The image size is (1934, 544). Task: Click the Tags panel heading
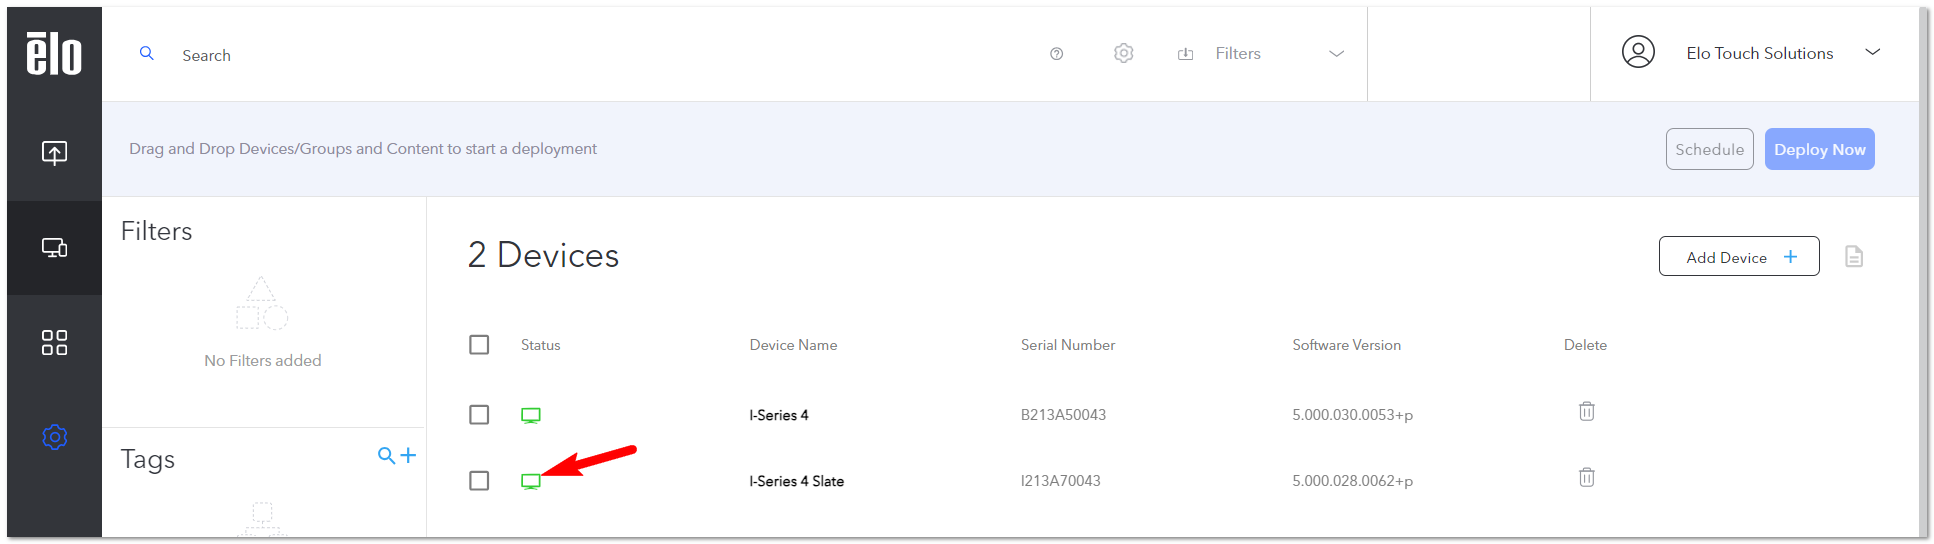click(x=148, y=459)
